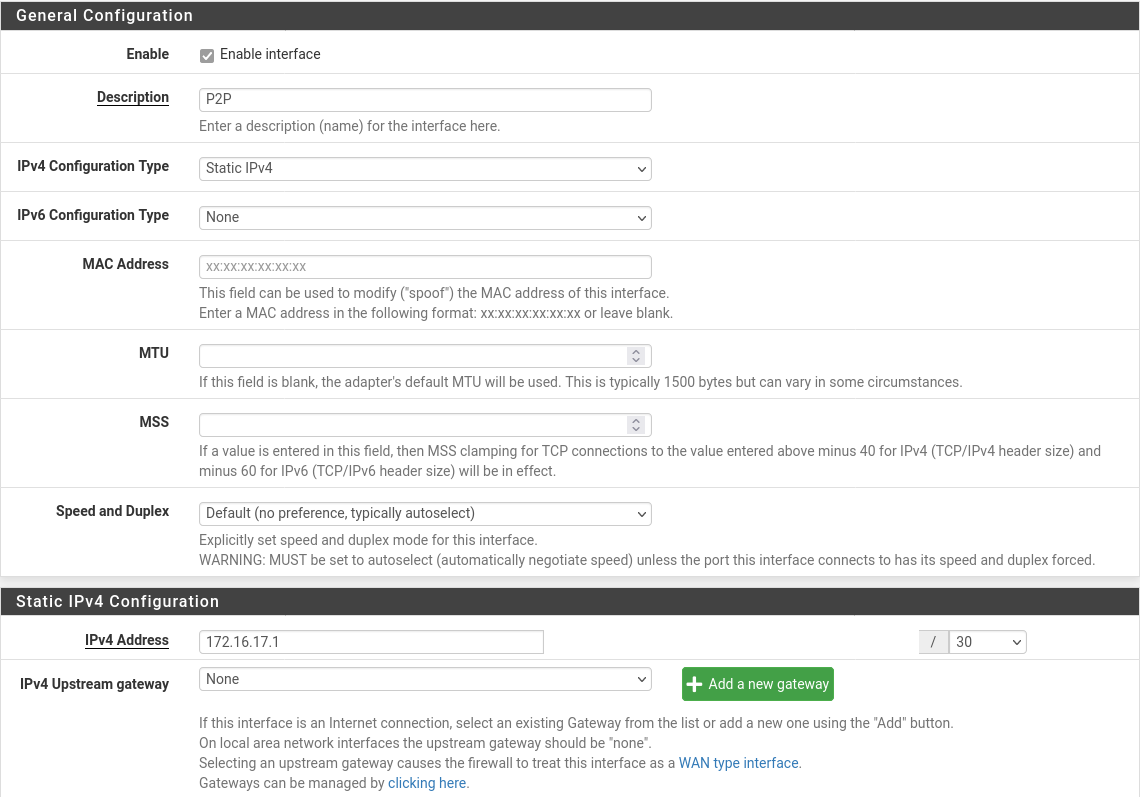Open the WAN type interface link
Viewport: 1140px width, 797px height.
coord(739,763)
